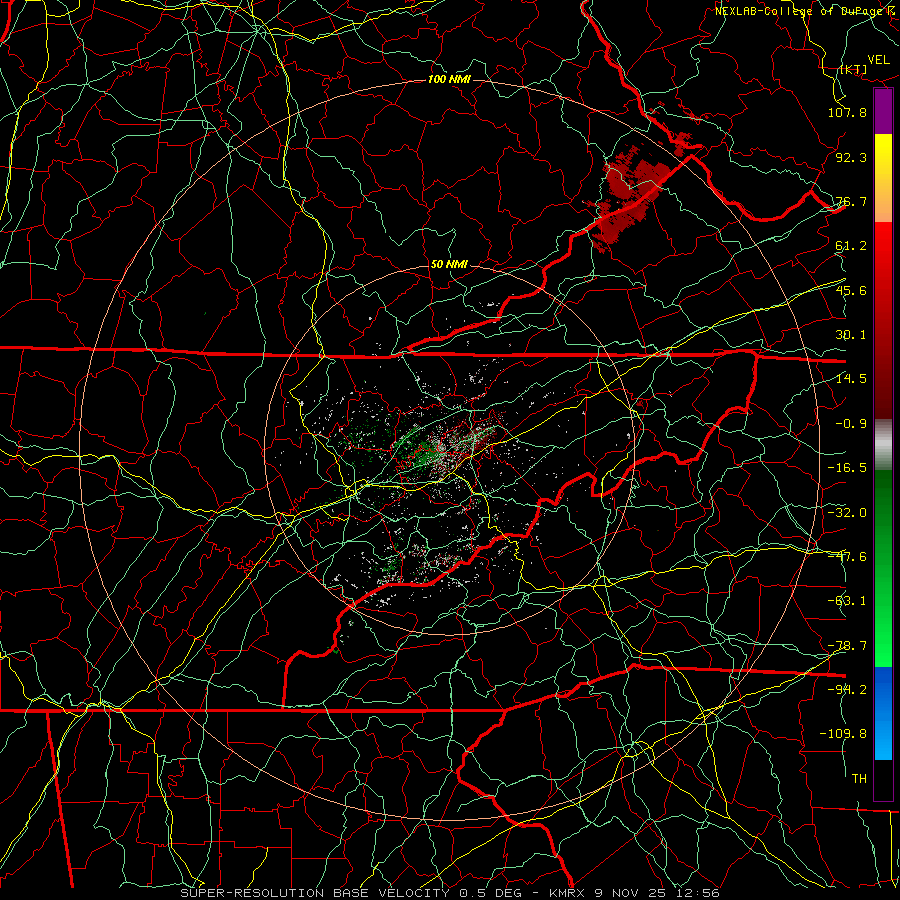This screenshot has width=900, height=900.
Task: Click the 61.2 value on the velocity scale
Action: coord(851,246)
